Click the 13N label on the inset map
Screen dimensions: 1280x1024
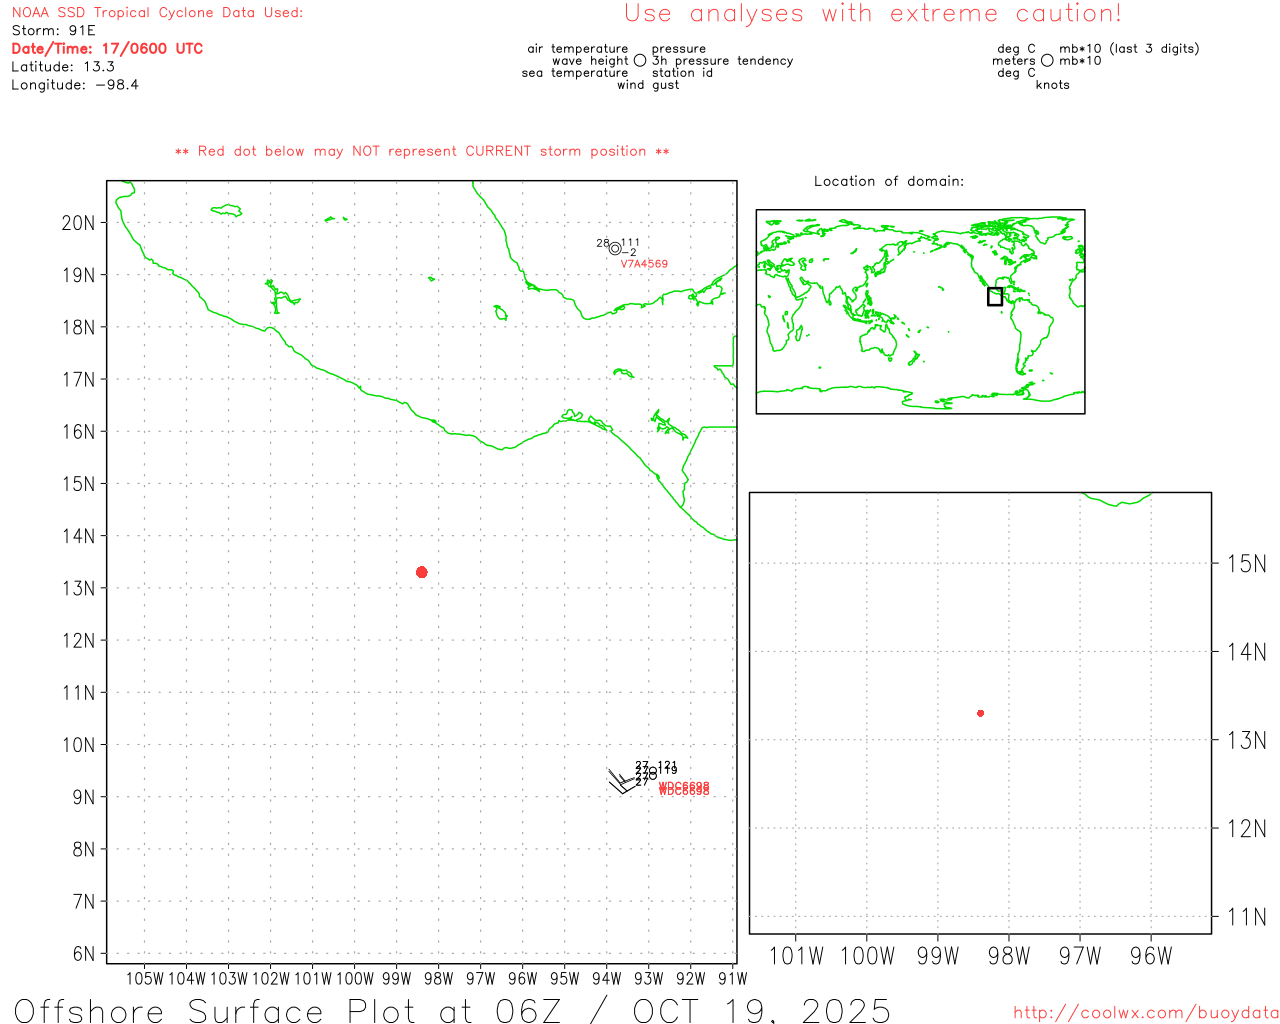point(1246,741)
